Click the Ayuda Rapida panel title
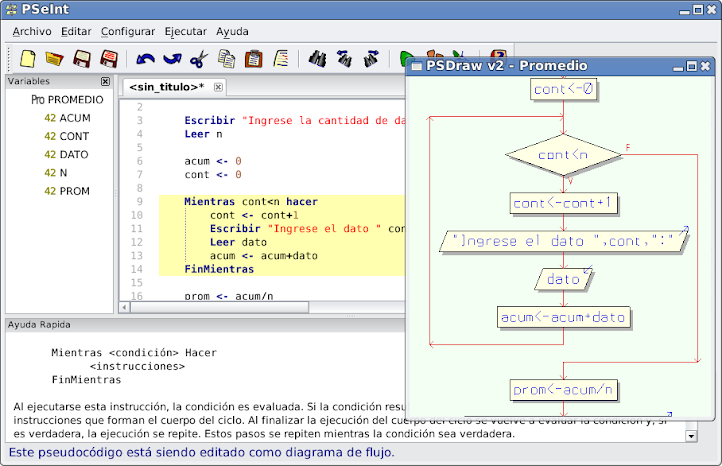The width and height of the screenshot is (722, 466). click(39, 325)
